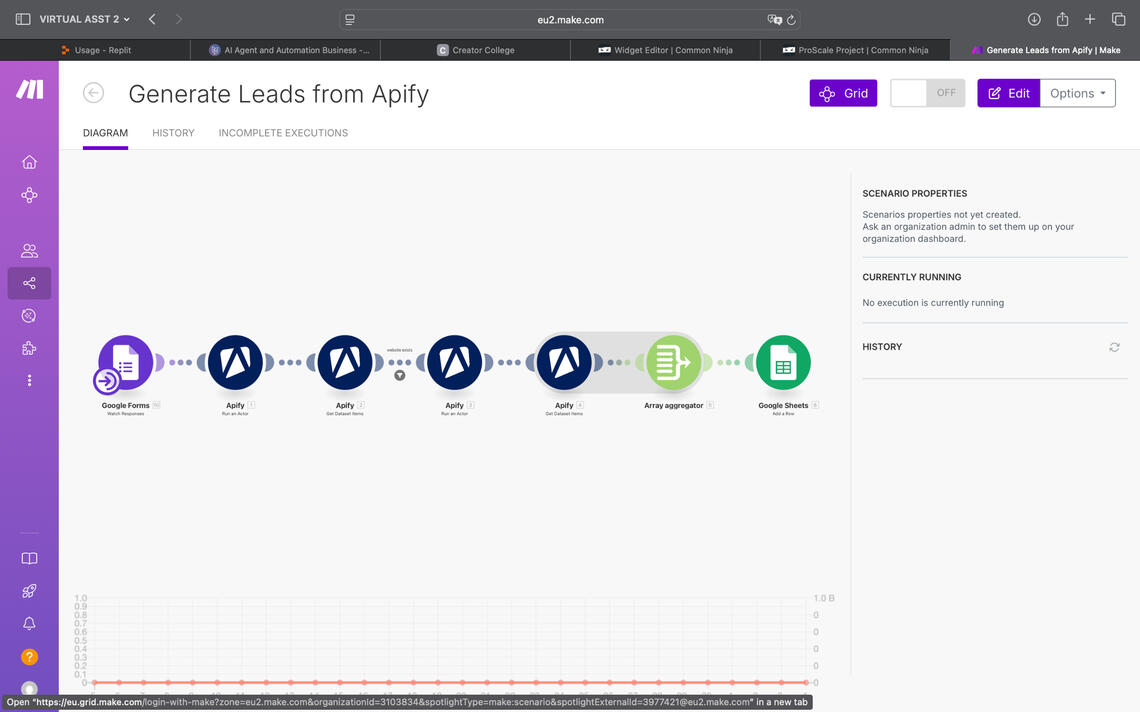Open a new tab with the plus icon
The image size is (1140, 712).
(x=1090, y=19)
